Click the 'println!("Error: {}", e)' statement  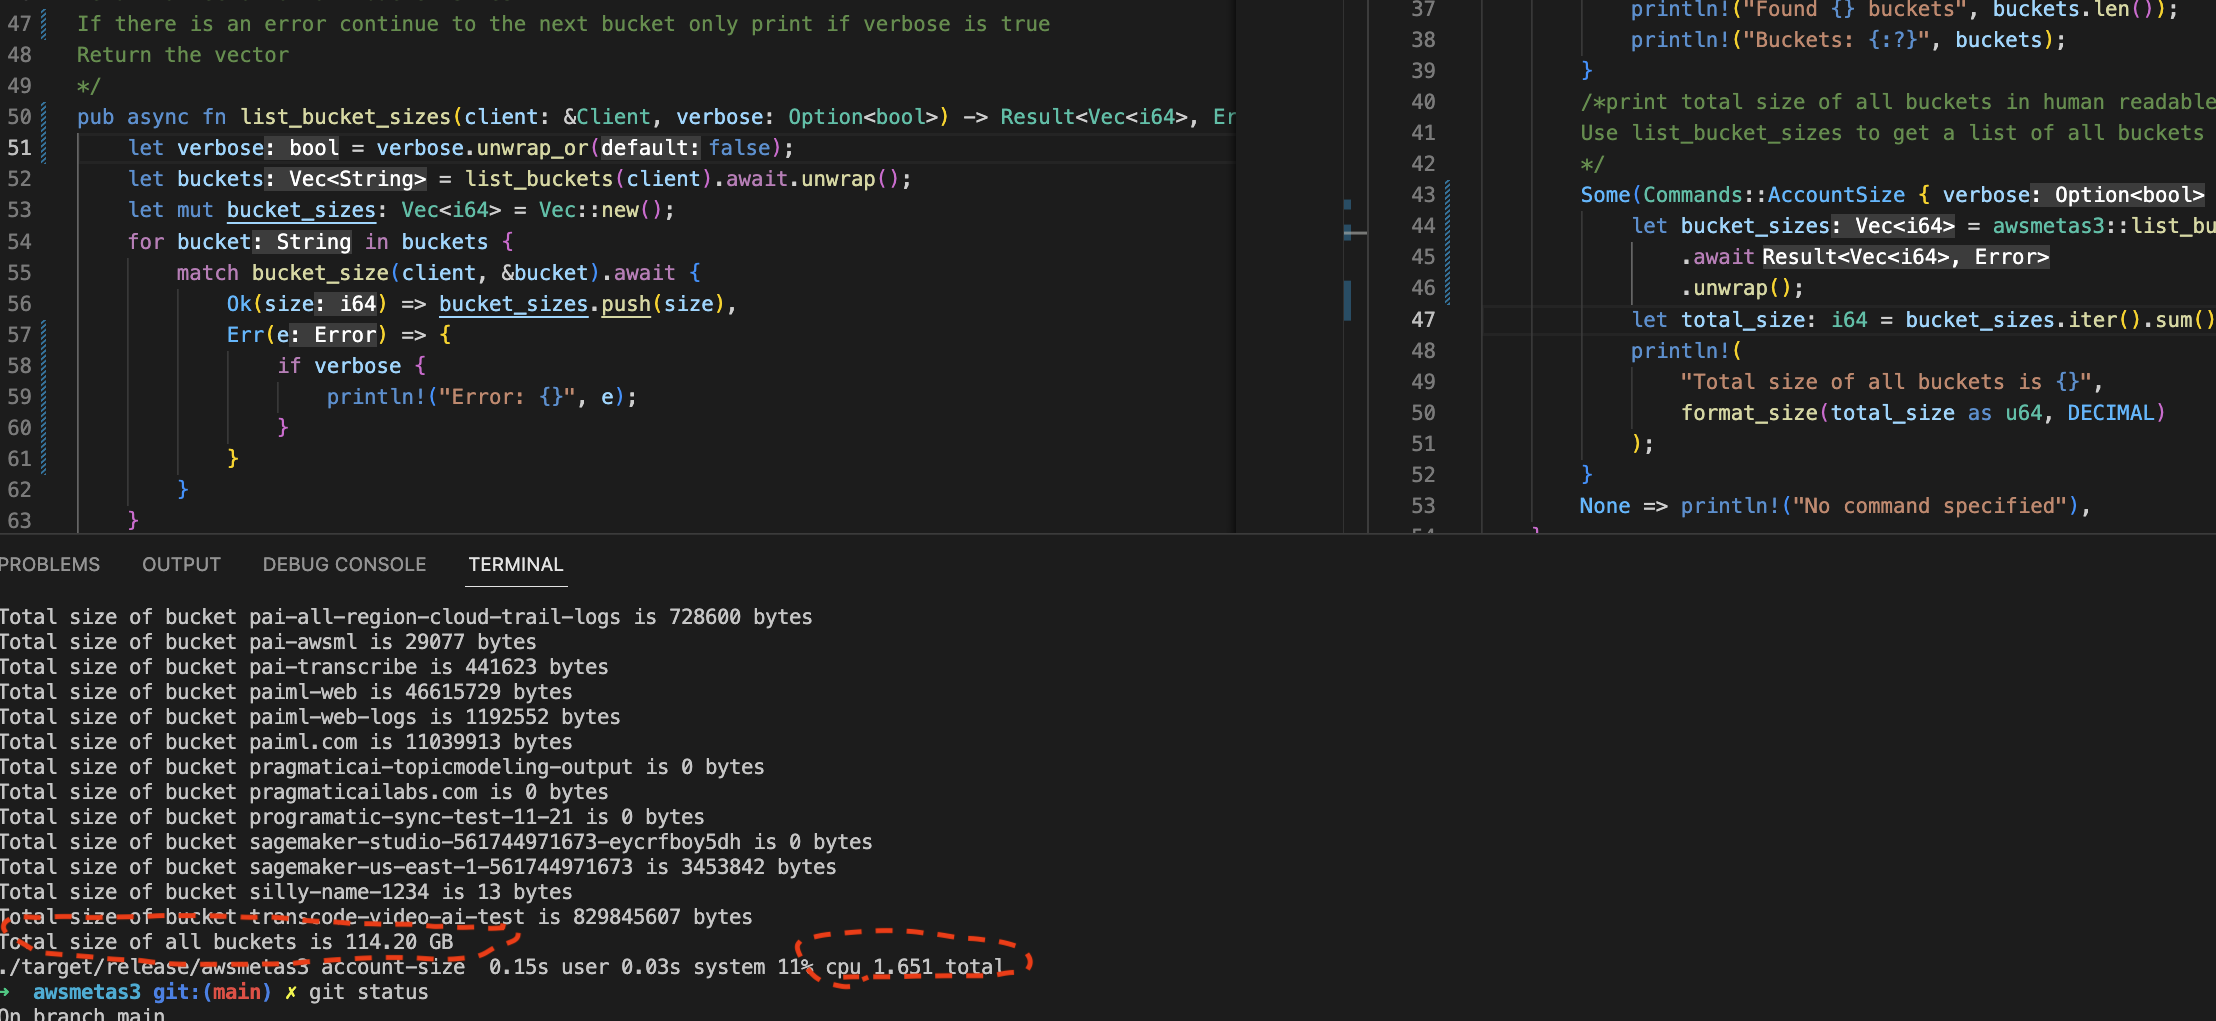[x=481, y=396]
